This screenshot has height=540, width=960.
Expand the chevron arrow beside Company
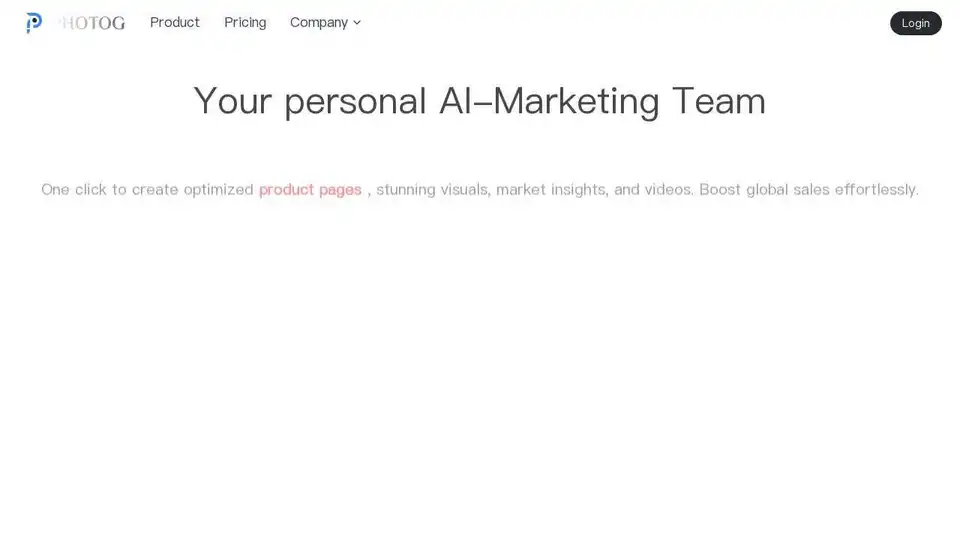357,23
